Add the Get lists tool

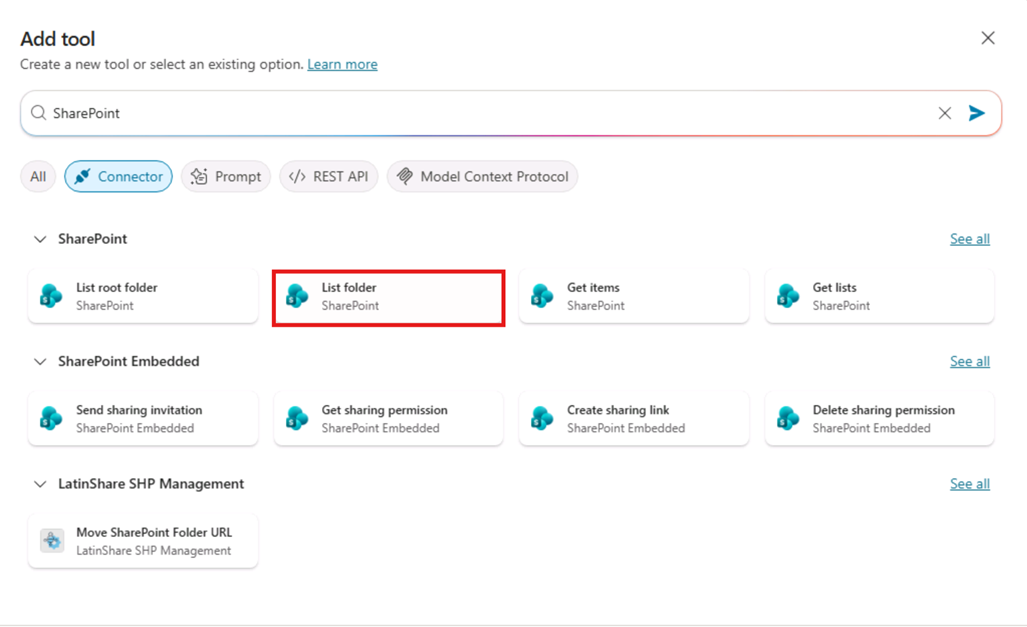(x=880, y=296)
